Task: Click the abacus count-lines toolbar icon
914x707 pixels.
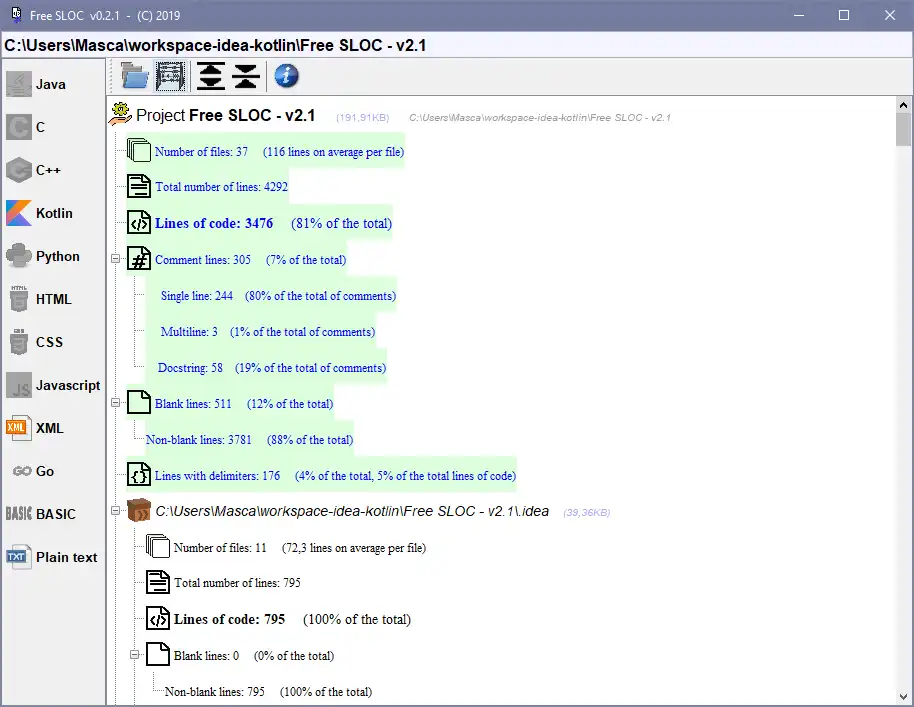Action: 170,76
